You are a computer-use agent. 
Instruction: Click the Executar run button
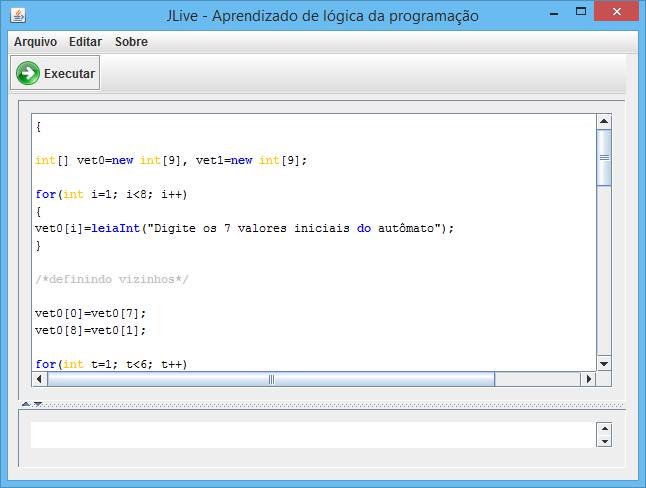(x=56, y=73)
